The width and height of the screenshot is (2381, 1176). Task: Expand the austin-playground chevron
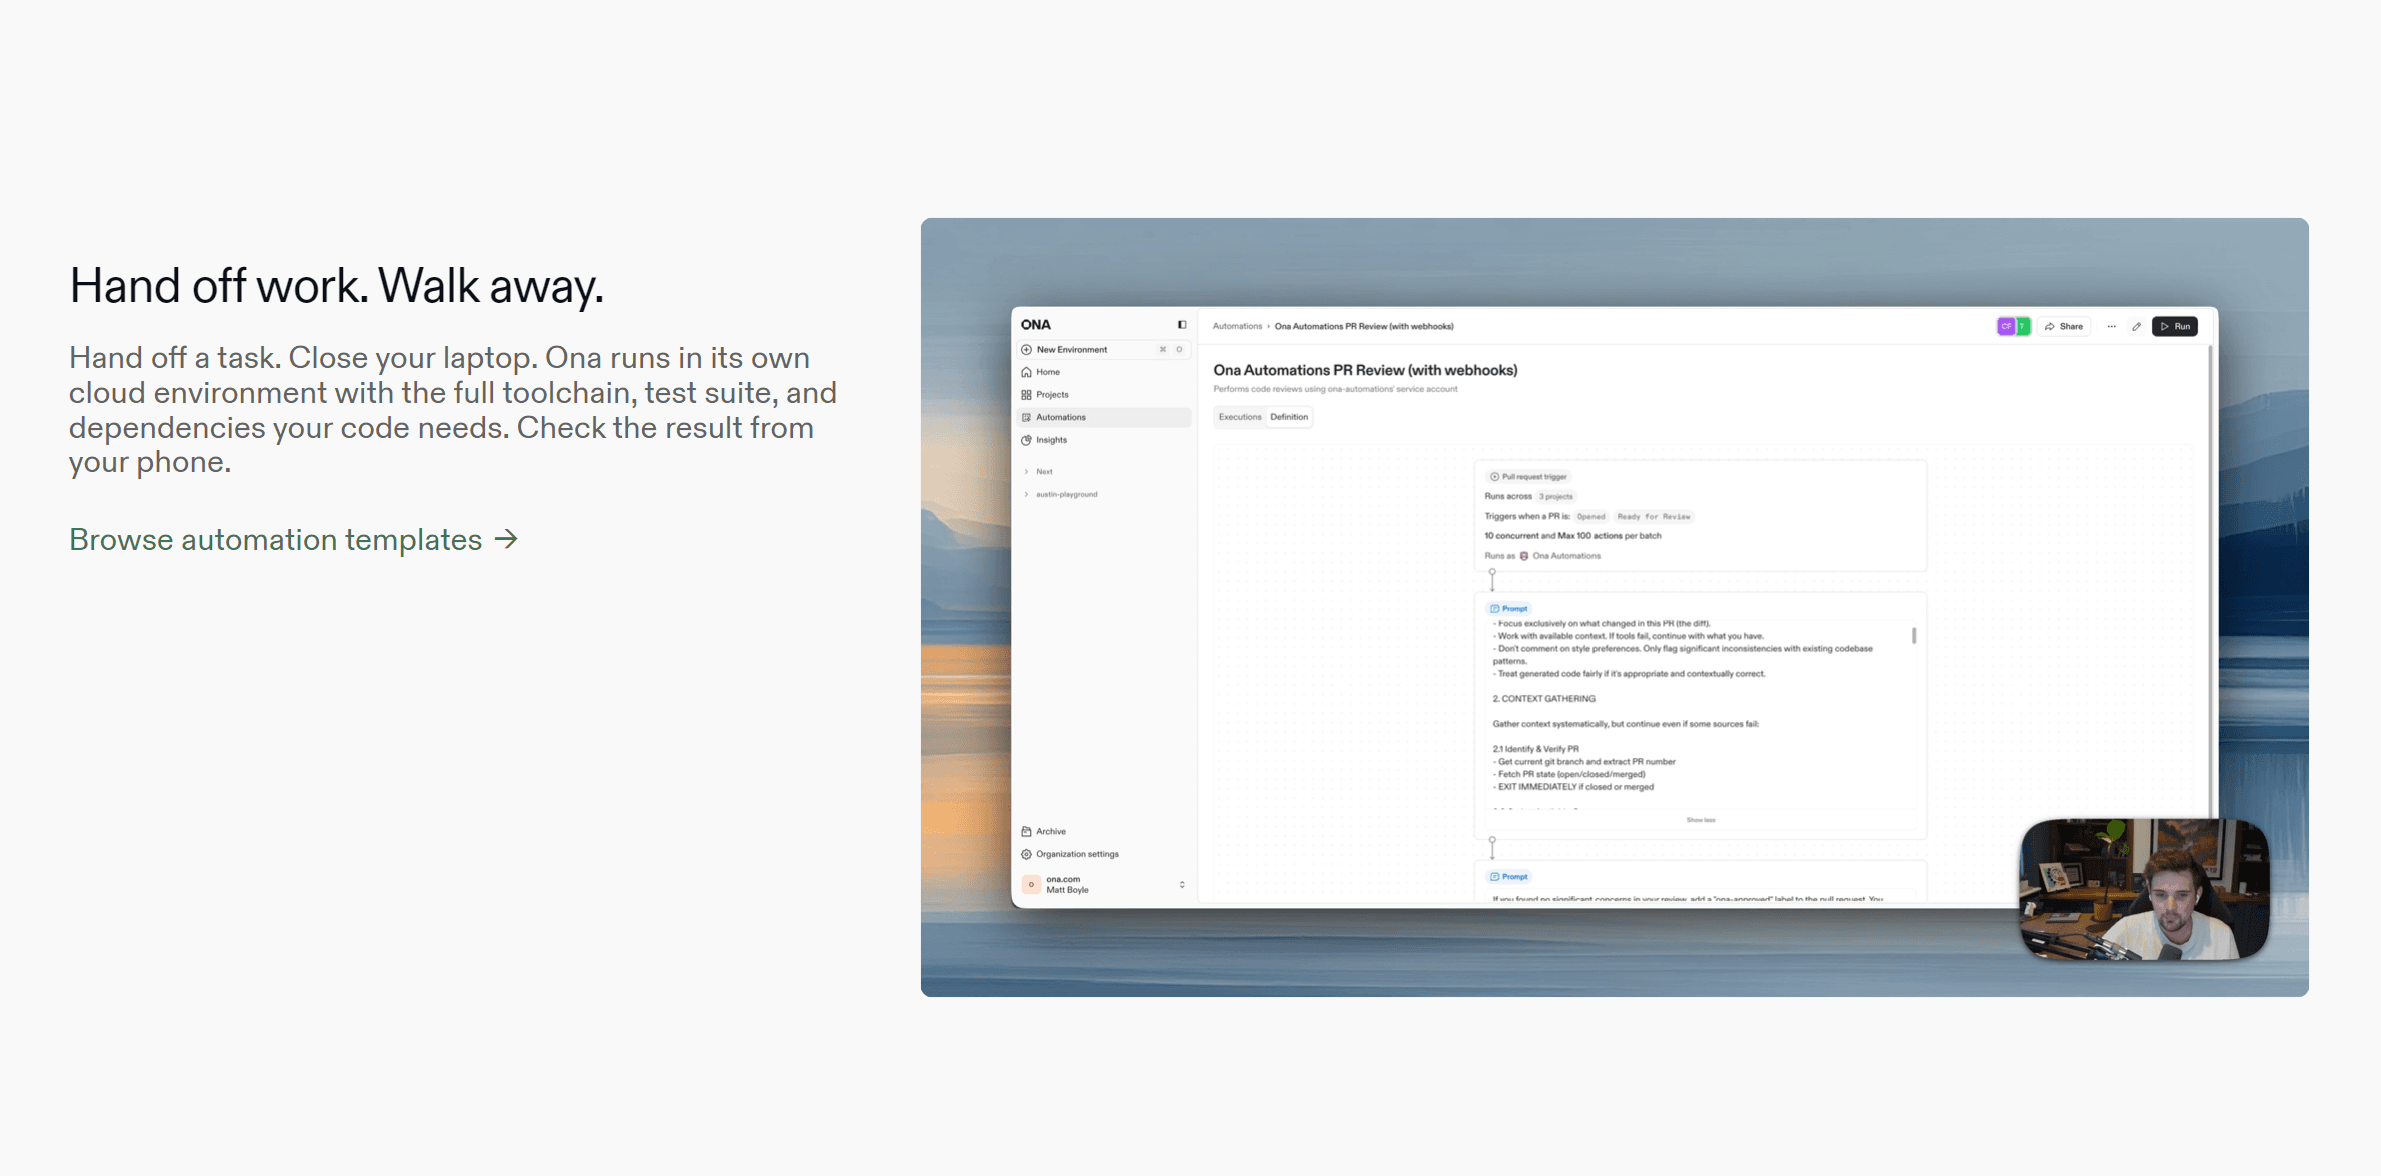click(x=1026, y=494)
